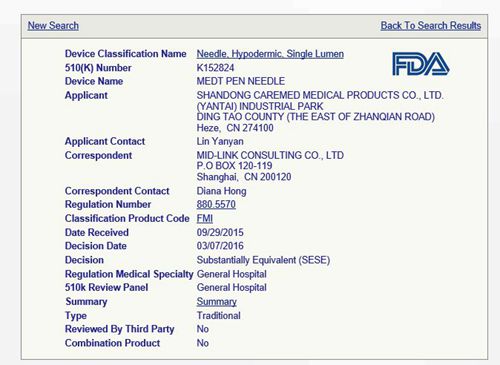Click the Device Classification Name label
500x365 pixels.
126,54
